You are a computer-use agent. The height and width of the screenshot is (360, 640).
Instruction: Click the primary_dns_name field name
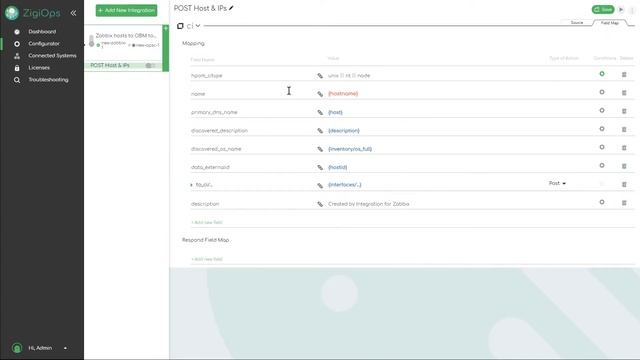(214, 112)
